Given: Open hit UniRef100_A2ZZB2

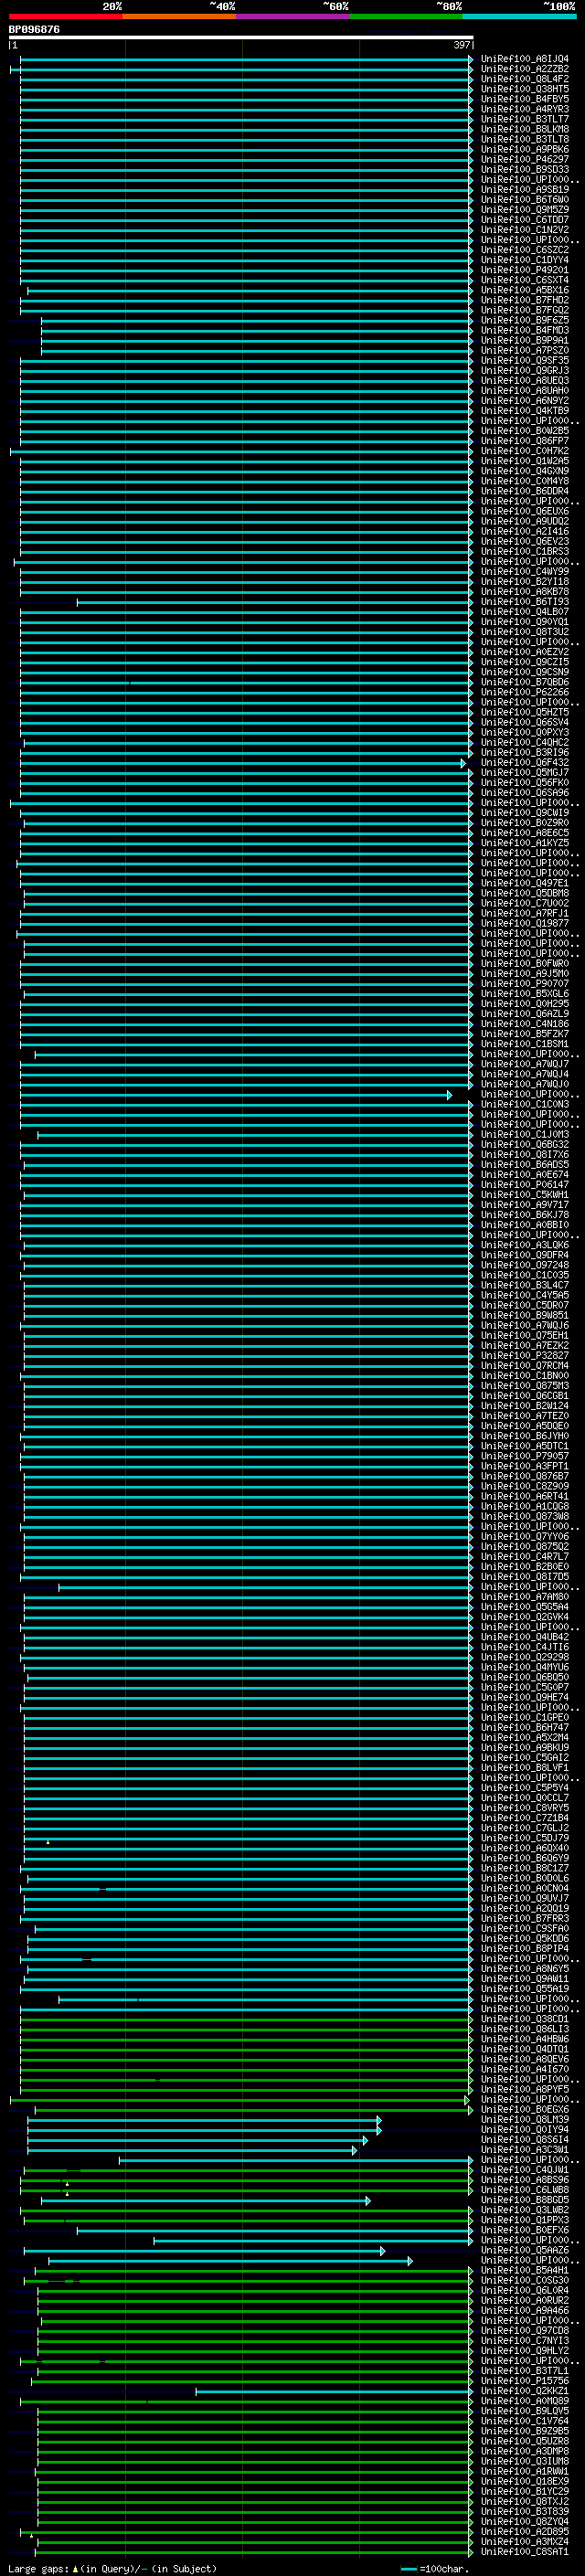Looking at the screenshot, I should [x=524, y=69].
